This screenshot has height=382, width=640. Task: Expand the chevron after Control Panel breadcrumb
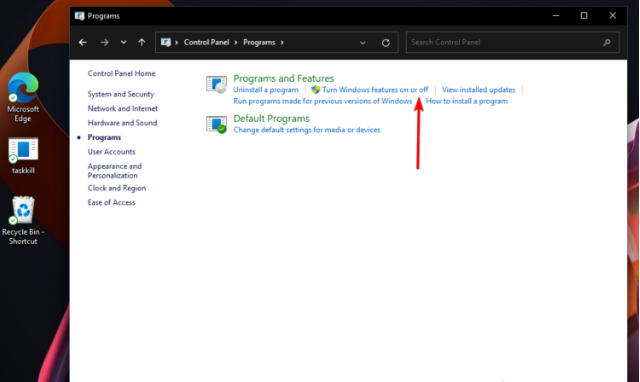(236, 42)
